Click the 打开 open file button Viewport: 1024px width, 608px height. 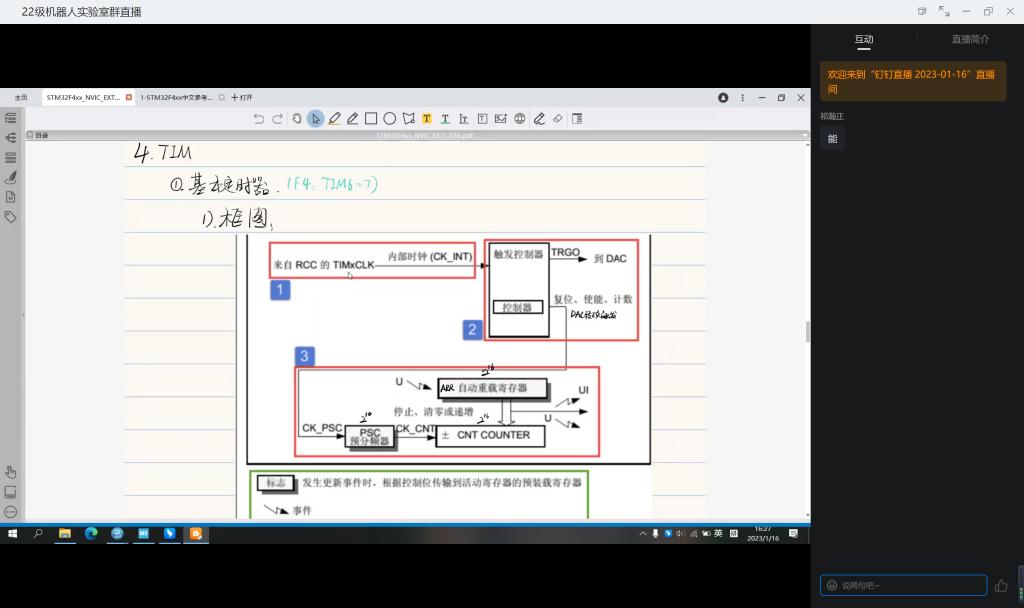(x=242, y=98)
